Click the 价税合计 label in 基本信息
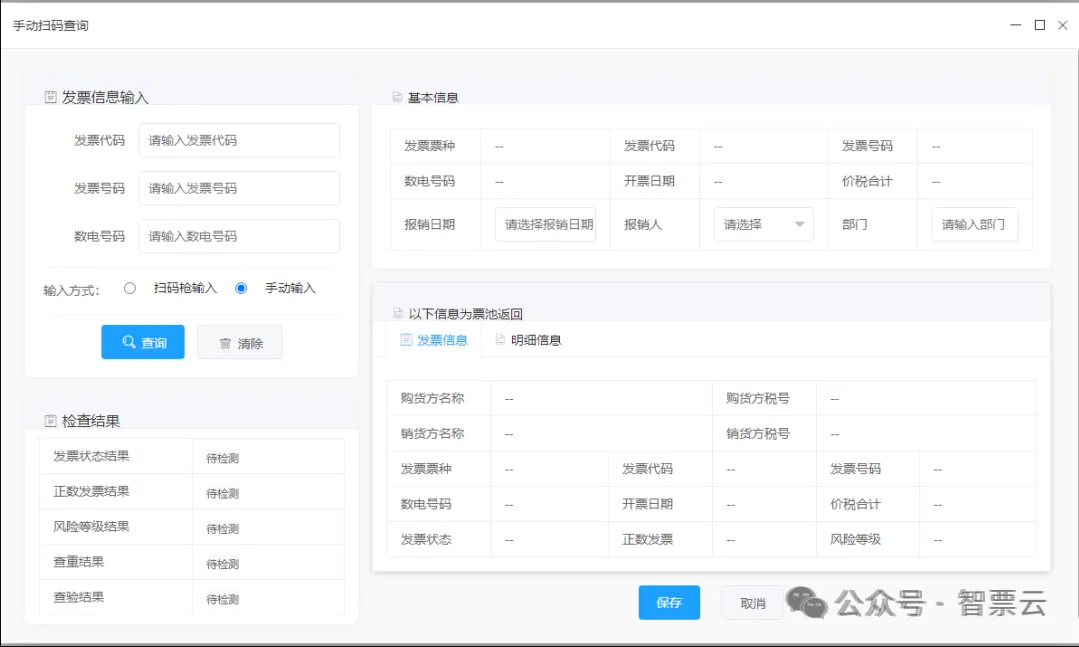1079x647 pixels. tap(867, 181)
